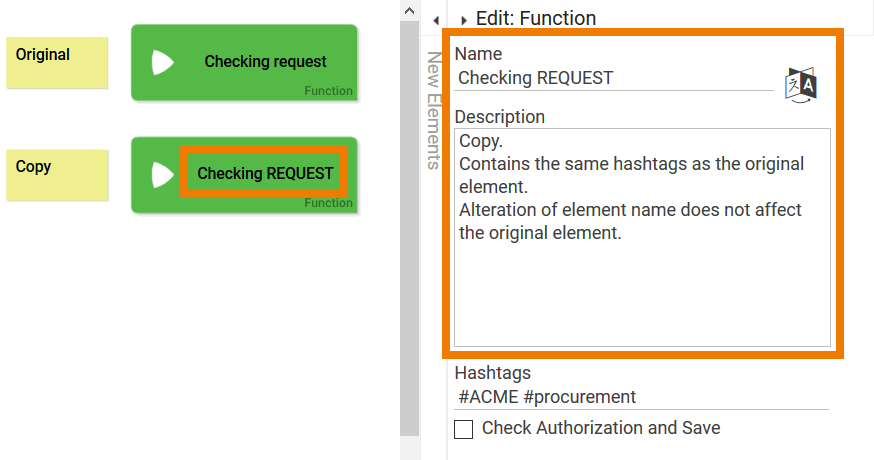Select the yellow Copy sticky note
Image resolution: width=874 pixels, height=460 pixels.
(57, 175)
